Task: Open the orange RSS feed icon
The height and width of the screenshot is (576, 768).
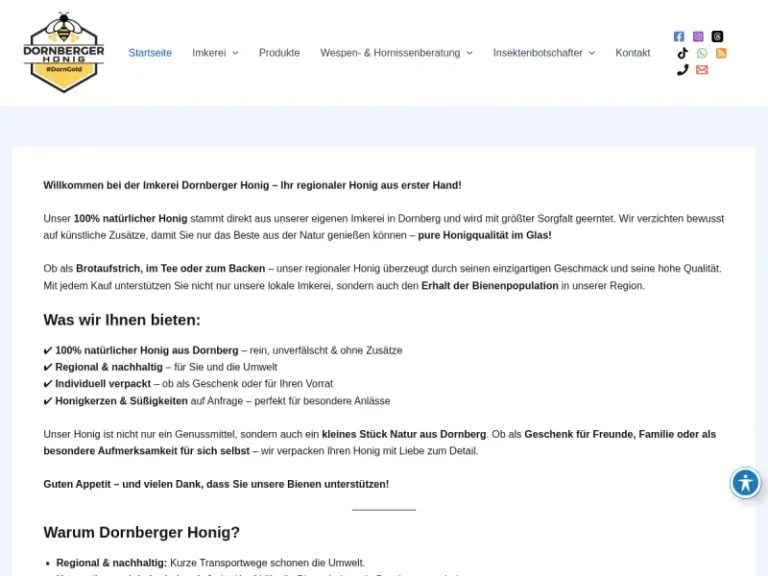Action: (721, 53)
